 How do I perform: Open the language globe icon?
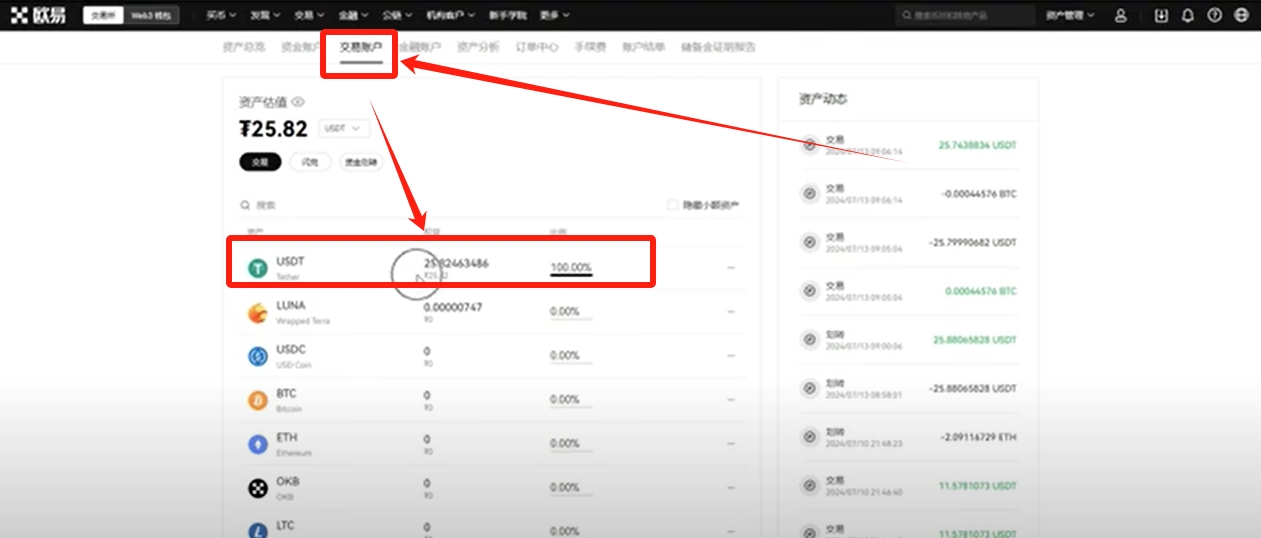click(1242, 16)
